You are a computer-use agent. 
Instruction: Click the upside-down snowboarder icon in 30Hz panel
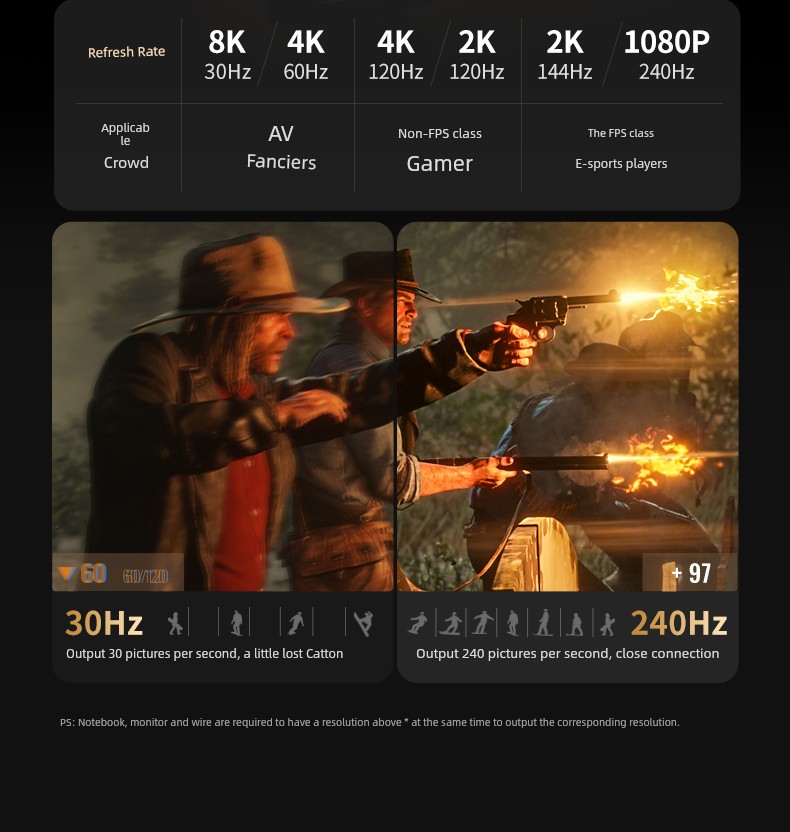(363, 623)
